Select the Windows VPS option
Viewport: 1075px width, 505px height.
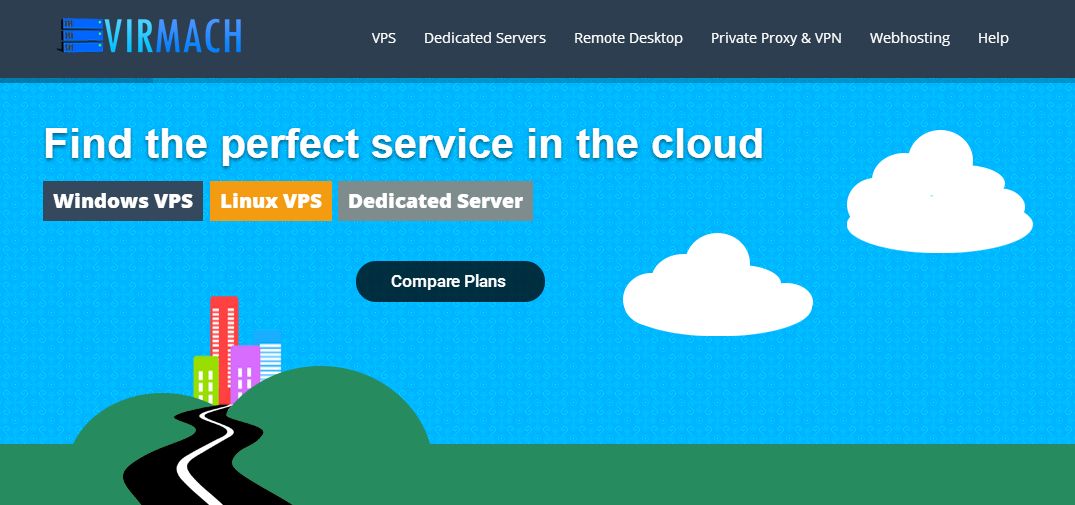tap(123, 201)
